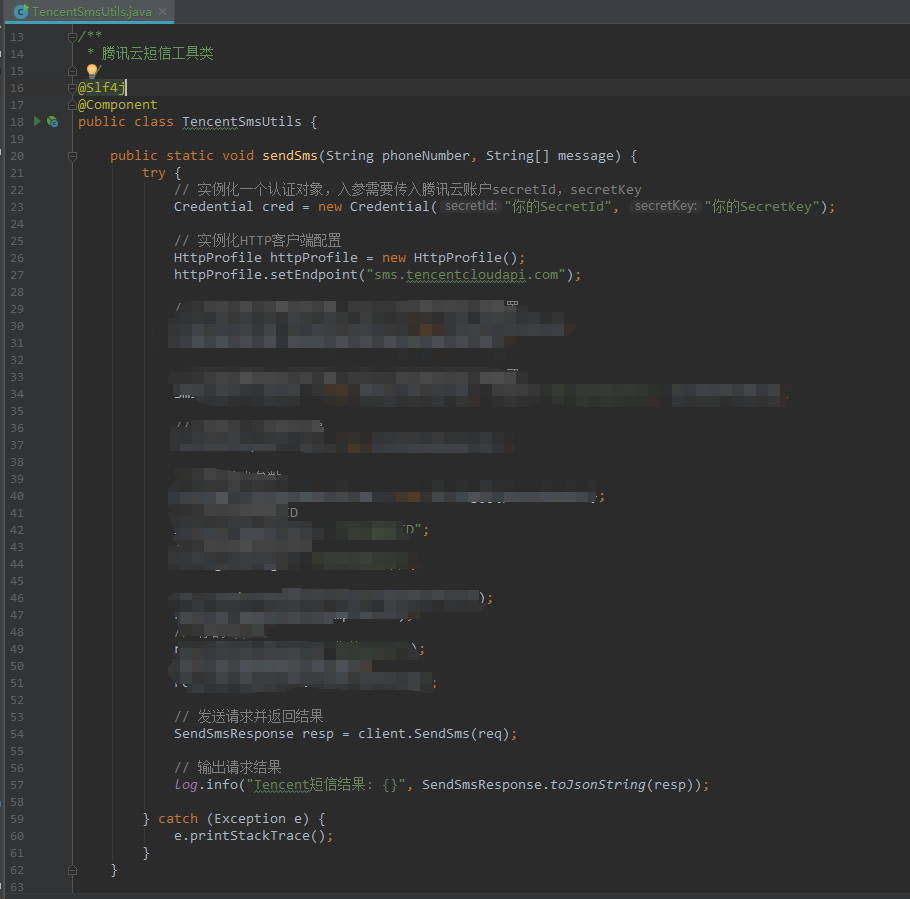The height and width of the screenshot is (899, 910).
Task: Collapse the sendSms method at line 20
Action: [72, 156]
